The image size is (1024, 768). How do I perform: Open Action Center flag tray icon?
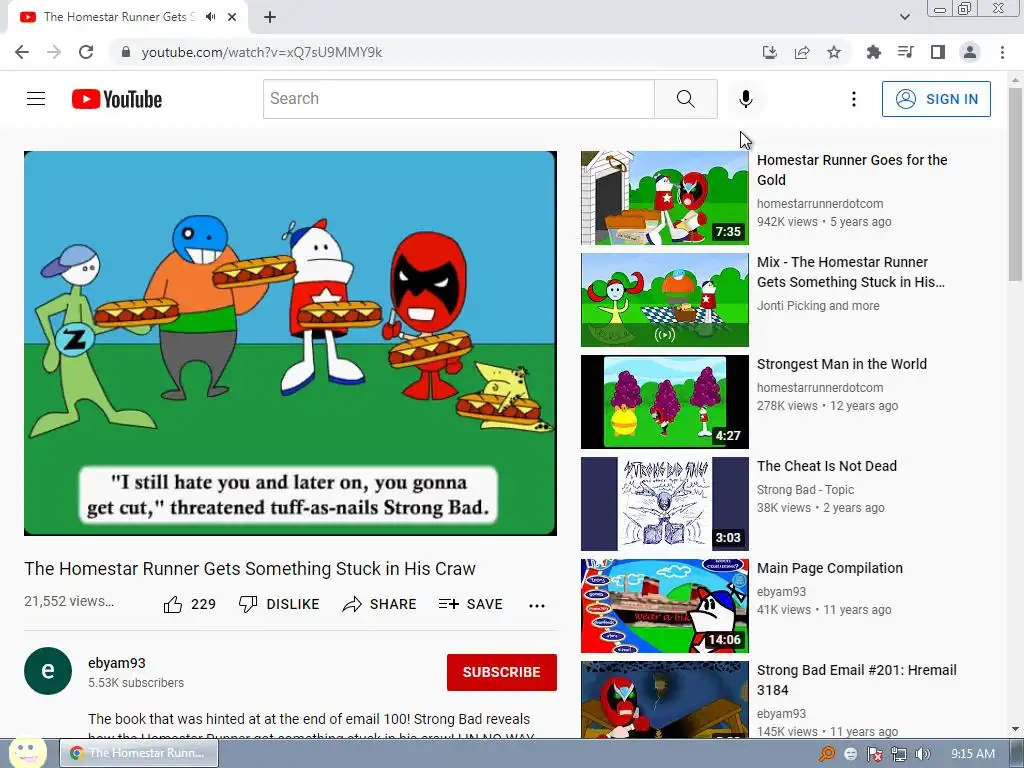pyautogui.click(x=874, y=754)
